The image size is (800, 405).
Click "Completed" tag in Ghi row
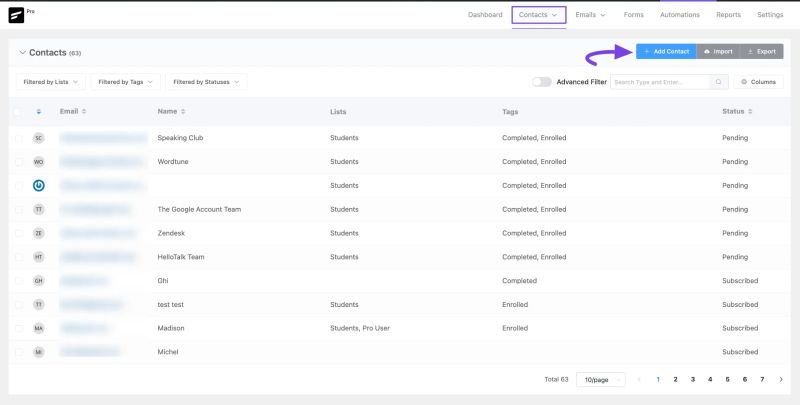tap(519, 281)
